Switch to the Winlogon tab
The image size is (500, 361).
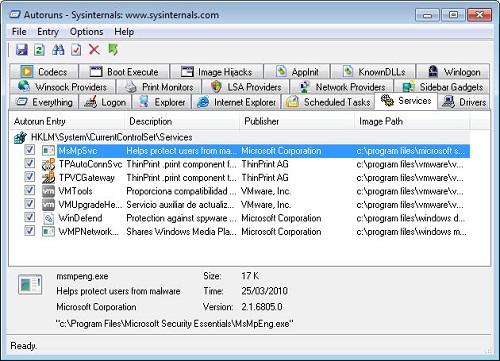pyautogui.click(x=453, y=72)
